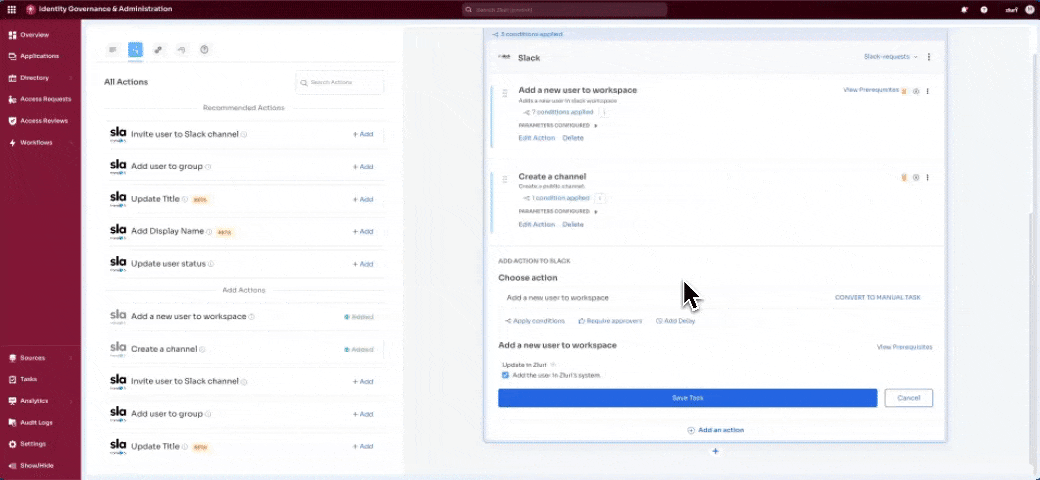1040x480 pixels.
Task: Click Add Delay link
Action: coord(675,321)
